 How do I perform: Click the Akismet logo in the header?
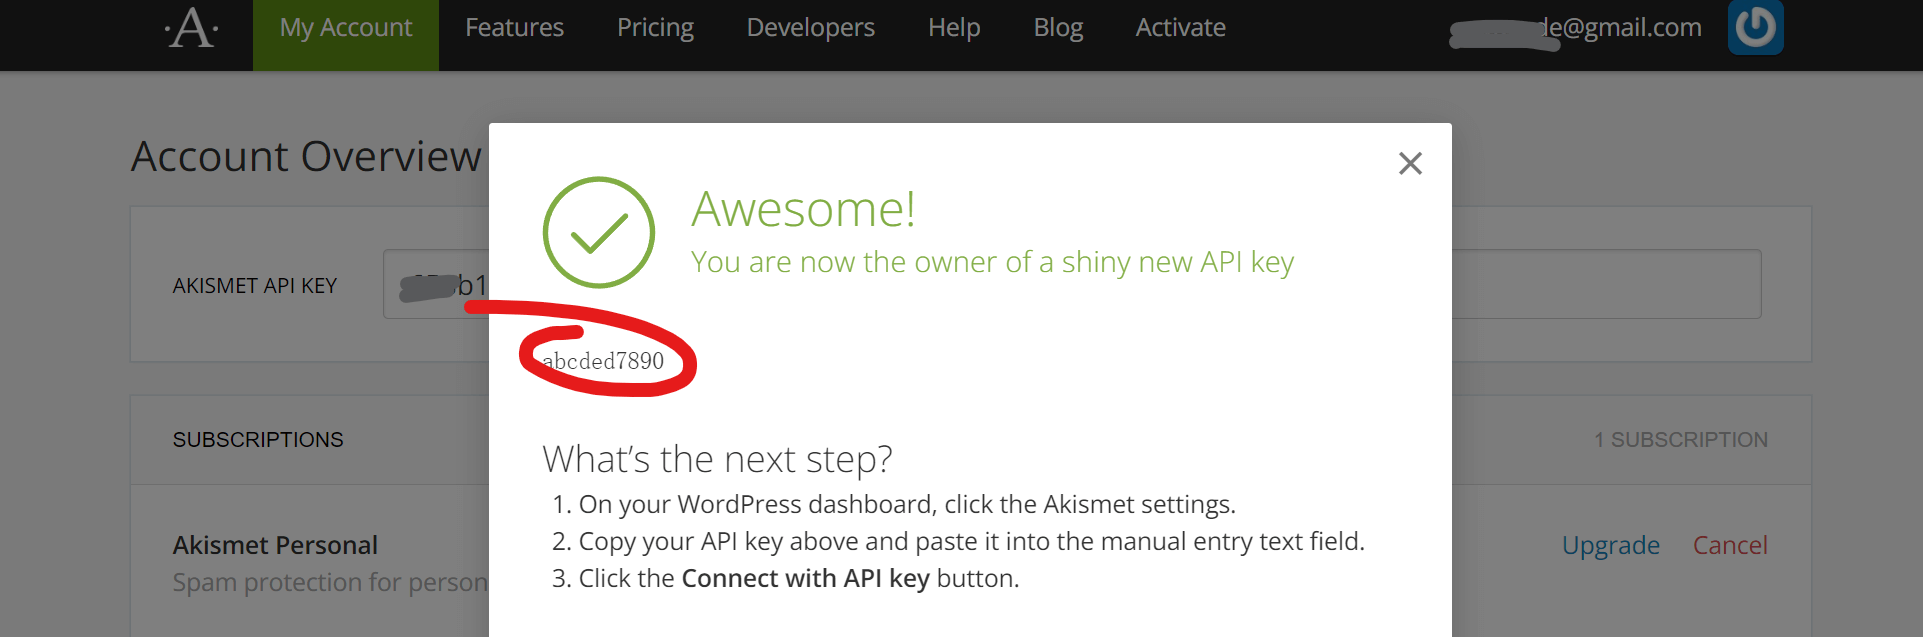(192, 28)
